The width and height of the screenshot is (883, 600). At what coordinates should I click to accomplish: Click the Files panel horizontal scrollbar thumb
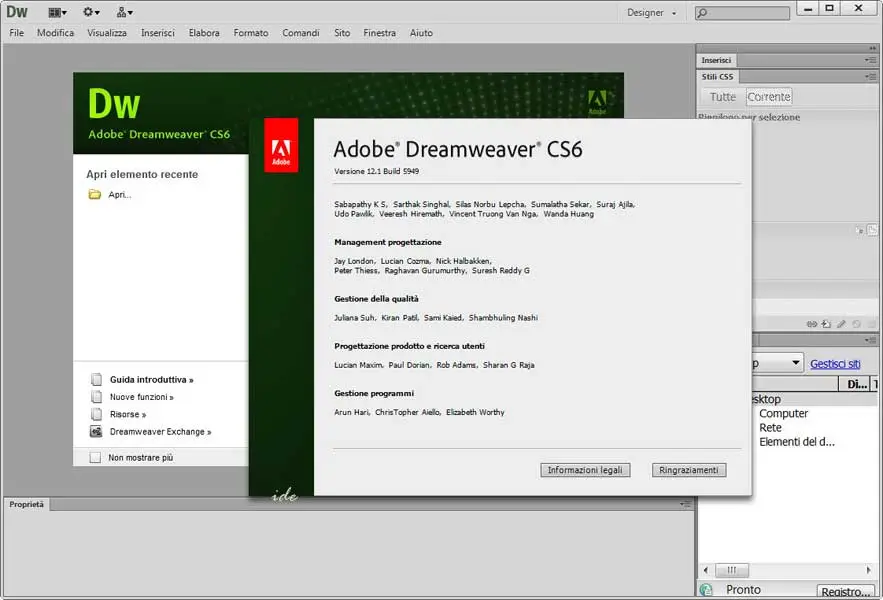pyautogui.click(x=732, y=570)
